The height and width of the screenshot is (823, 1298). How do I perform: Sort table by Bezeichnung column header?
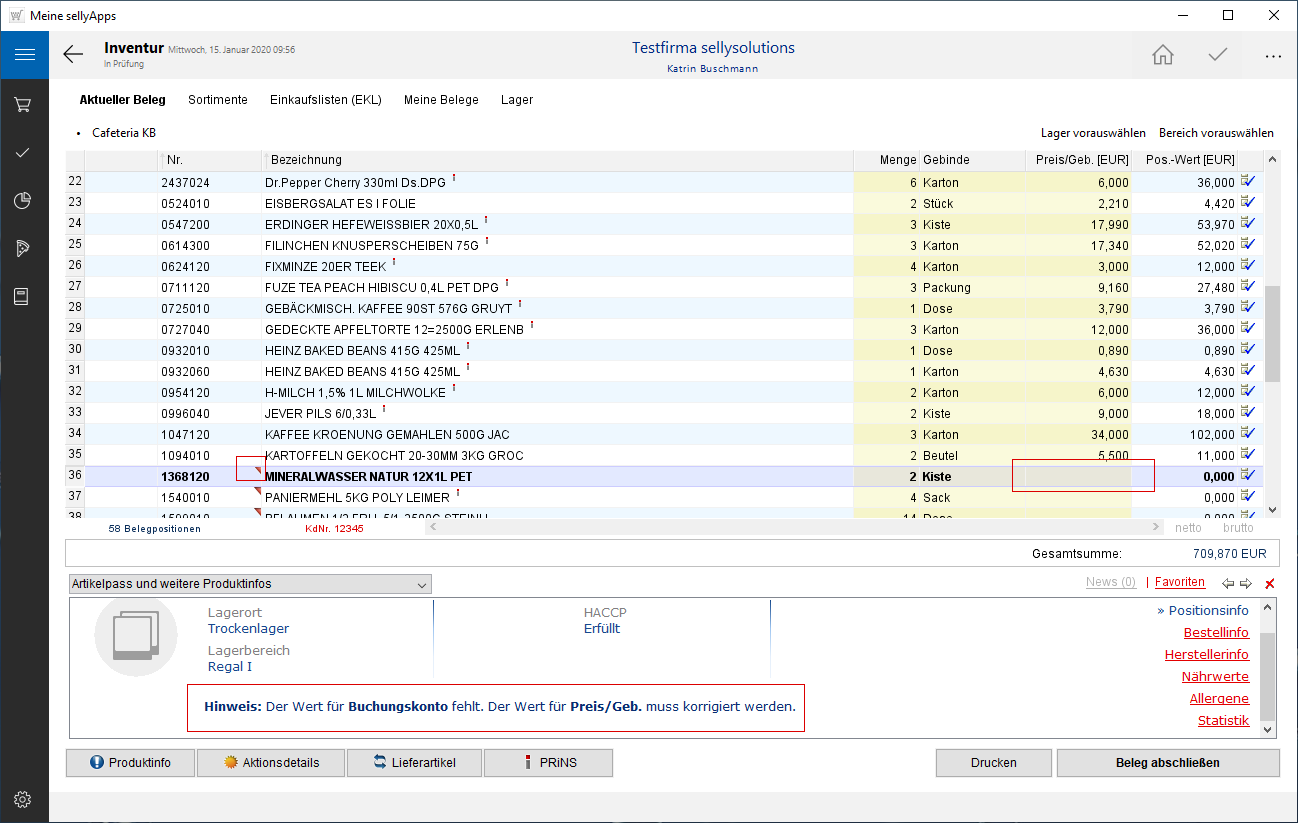click(x=306, y=160)
